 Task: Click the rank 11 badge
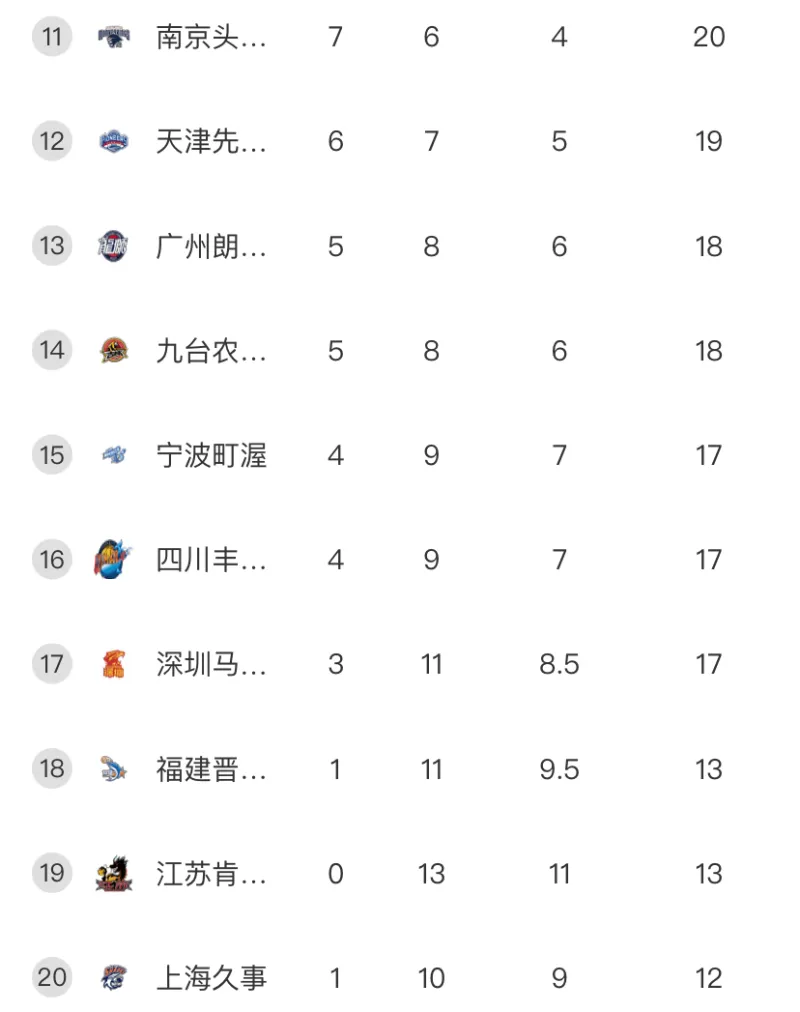pyautogui.click(x=52, y=37)
